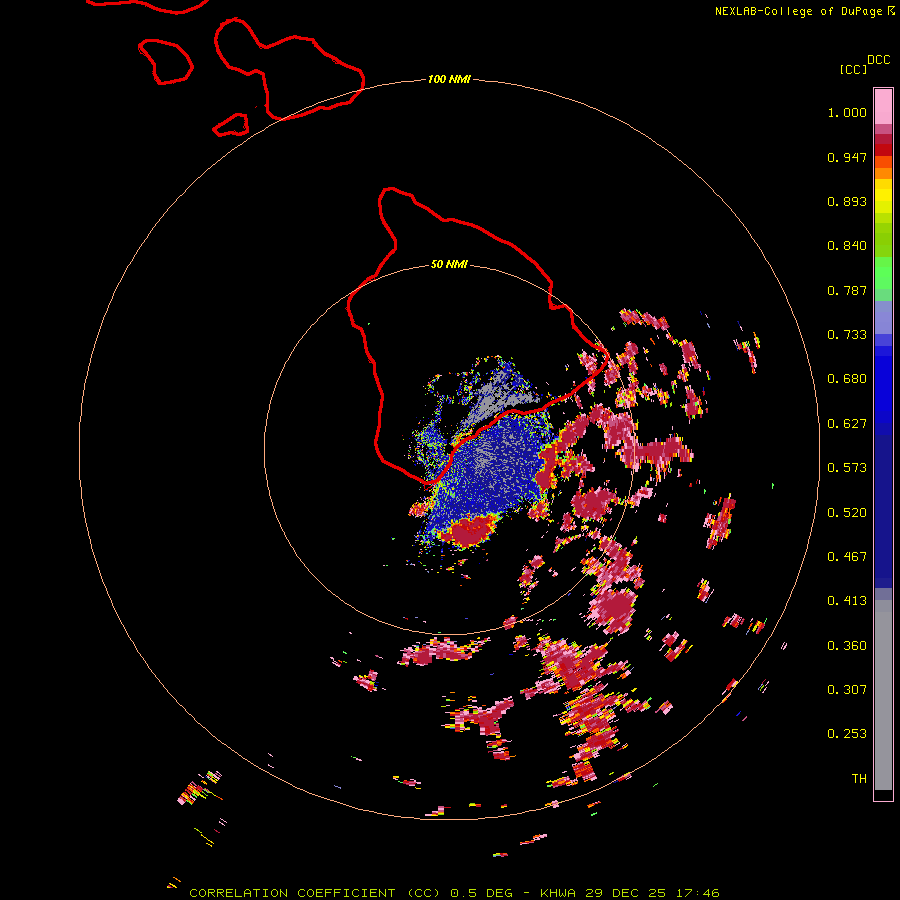Select the 0.573 scale value
Viewport: 900px width, 900px height.
[x=847, y=468]
